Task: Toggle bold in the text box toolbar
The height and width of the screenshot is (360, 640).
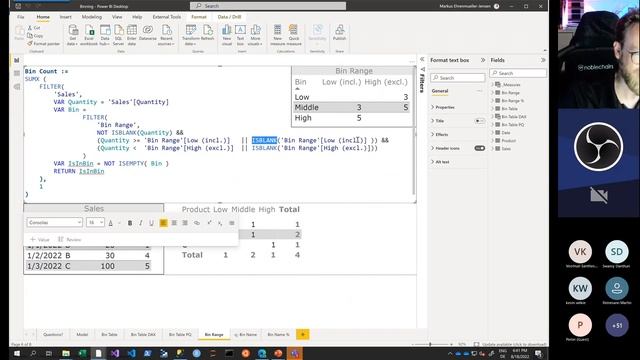Action: [x=130, y=223]
